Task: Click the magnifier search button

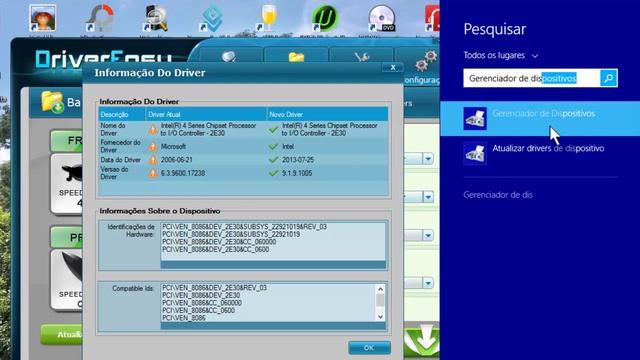Action: click(609, 78)
